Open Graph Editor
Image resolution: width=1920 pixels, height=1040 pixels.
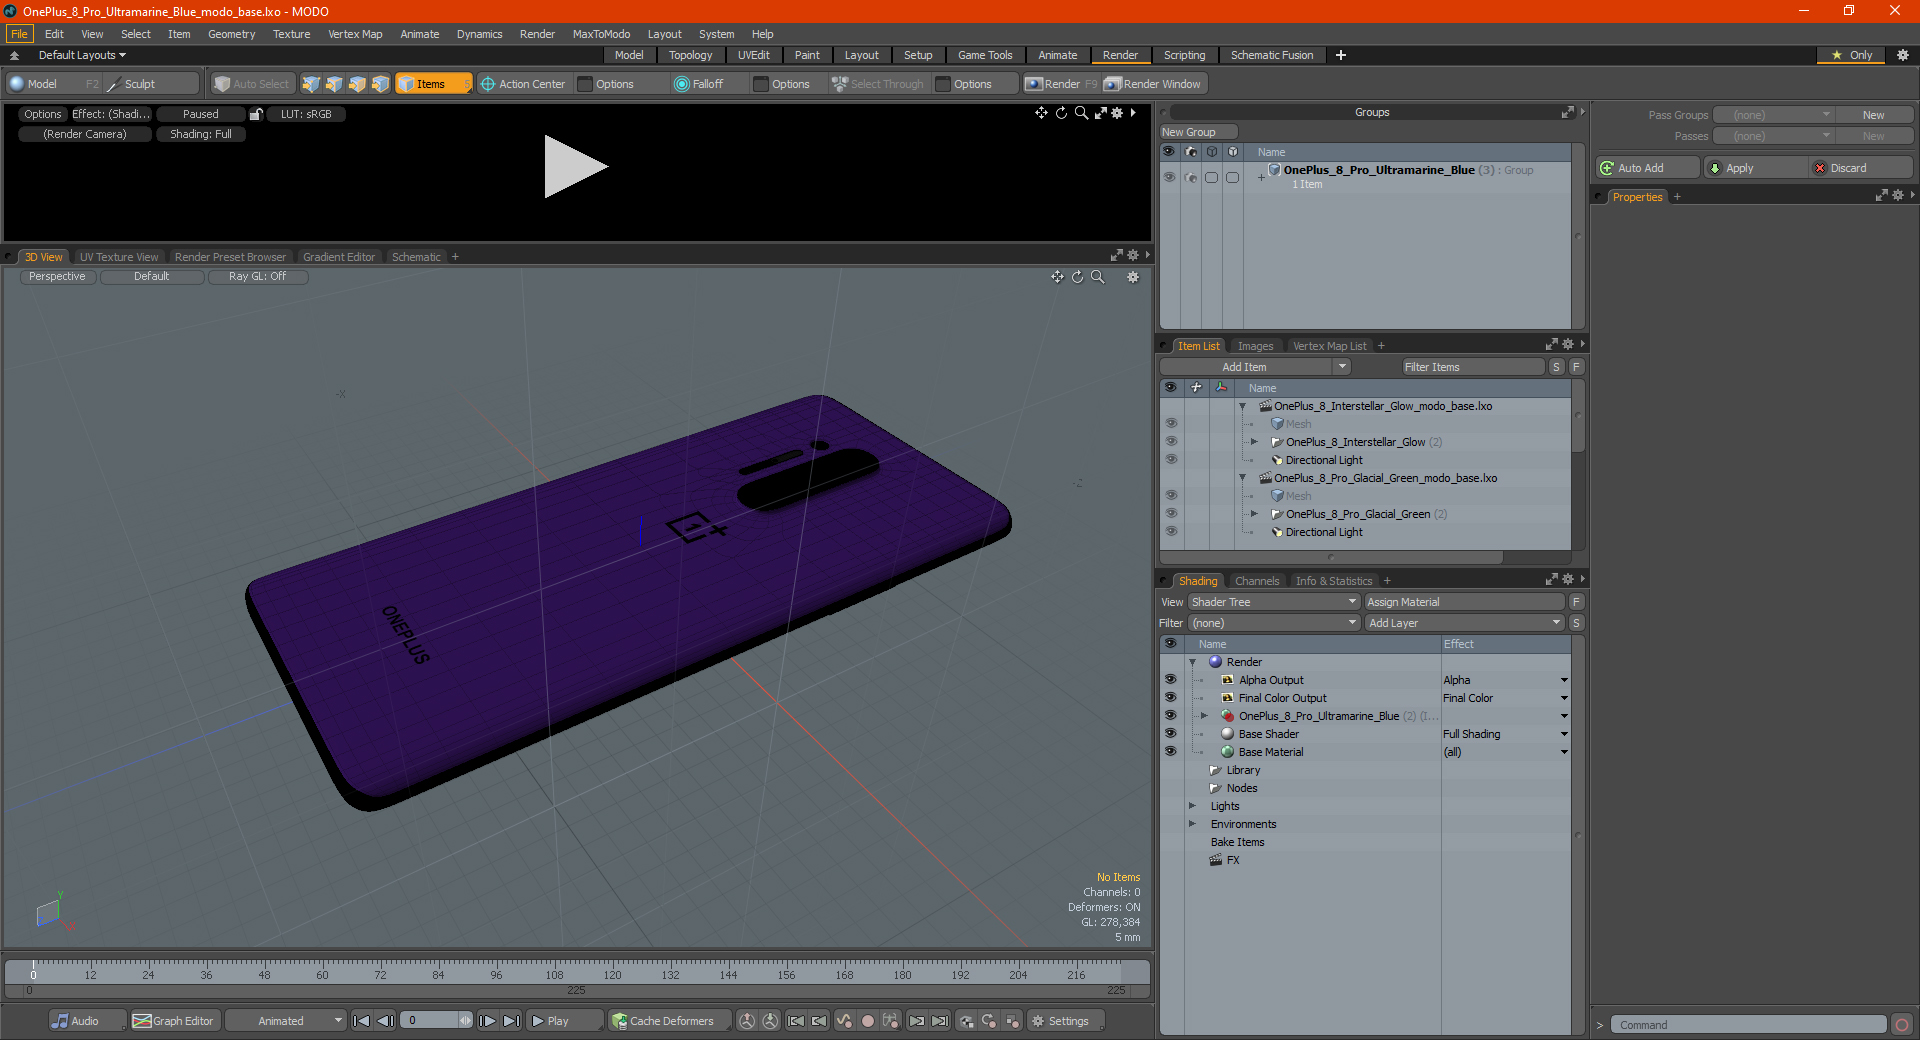point(174,1021)
